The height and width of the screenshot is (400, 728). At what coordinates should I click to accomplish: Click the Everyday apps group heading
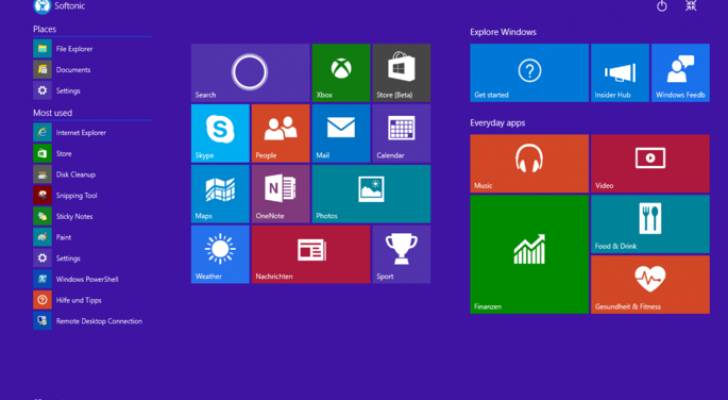[x=497, y=123]
